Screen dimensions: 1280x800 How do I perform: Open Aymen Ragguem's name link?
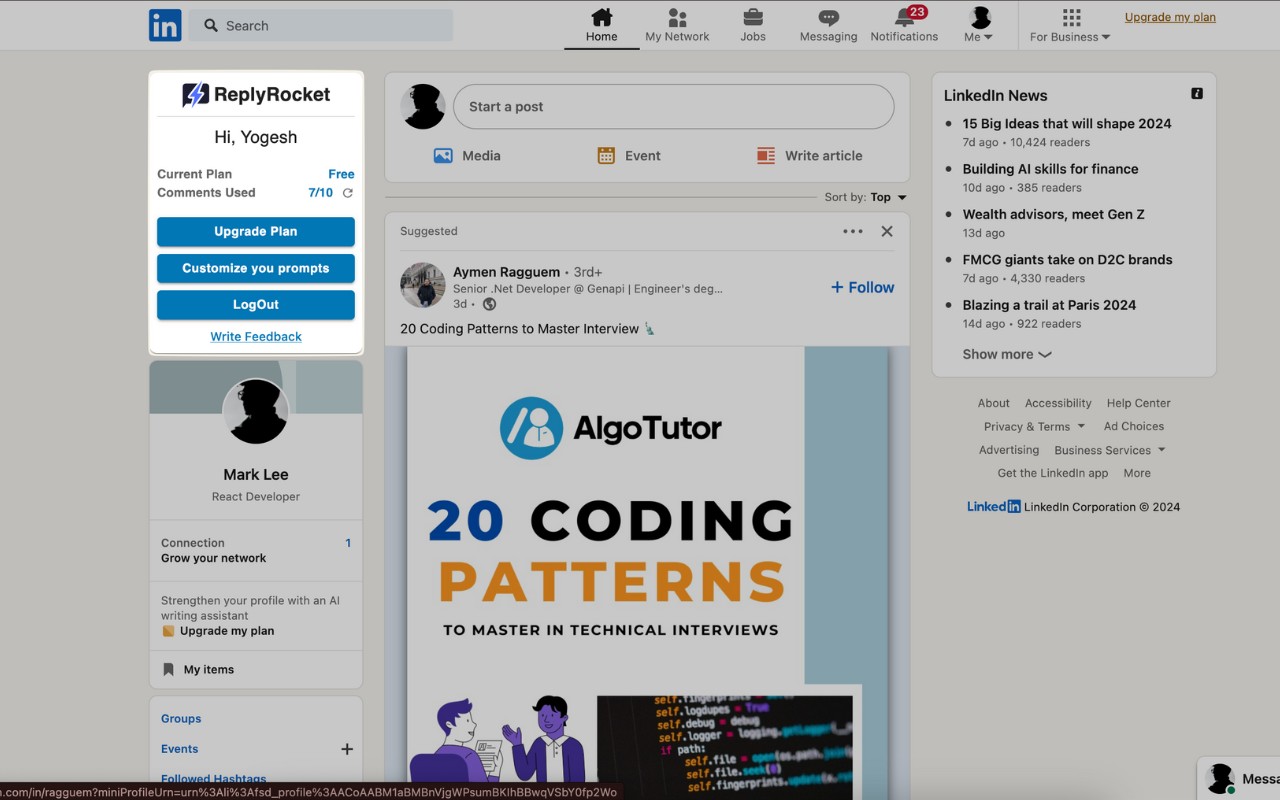pyautogui.click(x=506, y=272)
